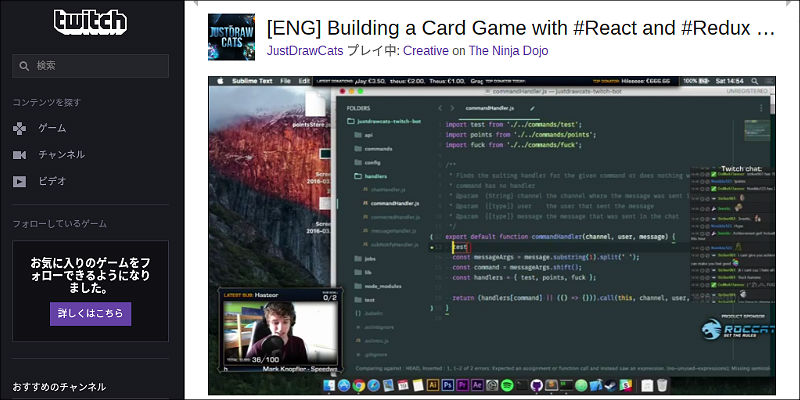Screen dimensions: 800x400
Task: Open ゲーム via the gamepad icon
Action: [x=19, y=129]
